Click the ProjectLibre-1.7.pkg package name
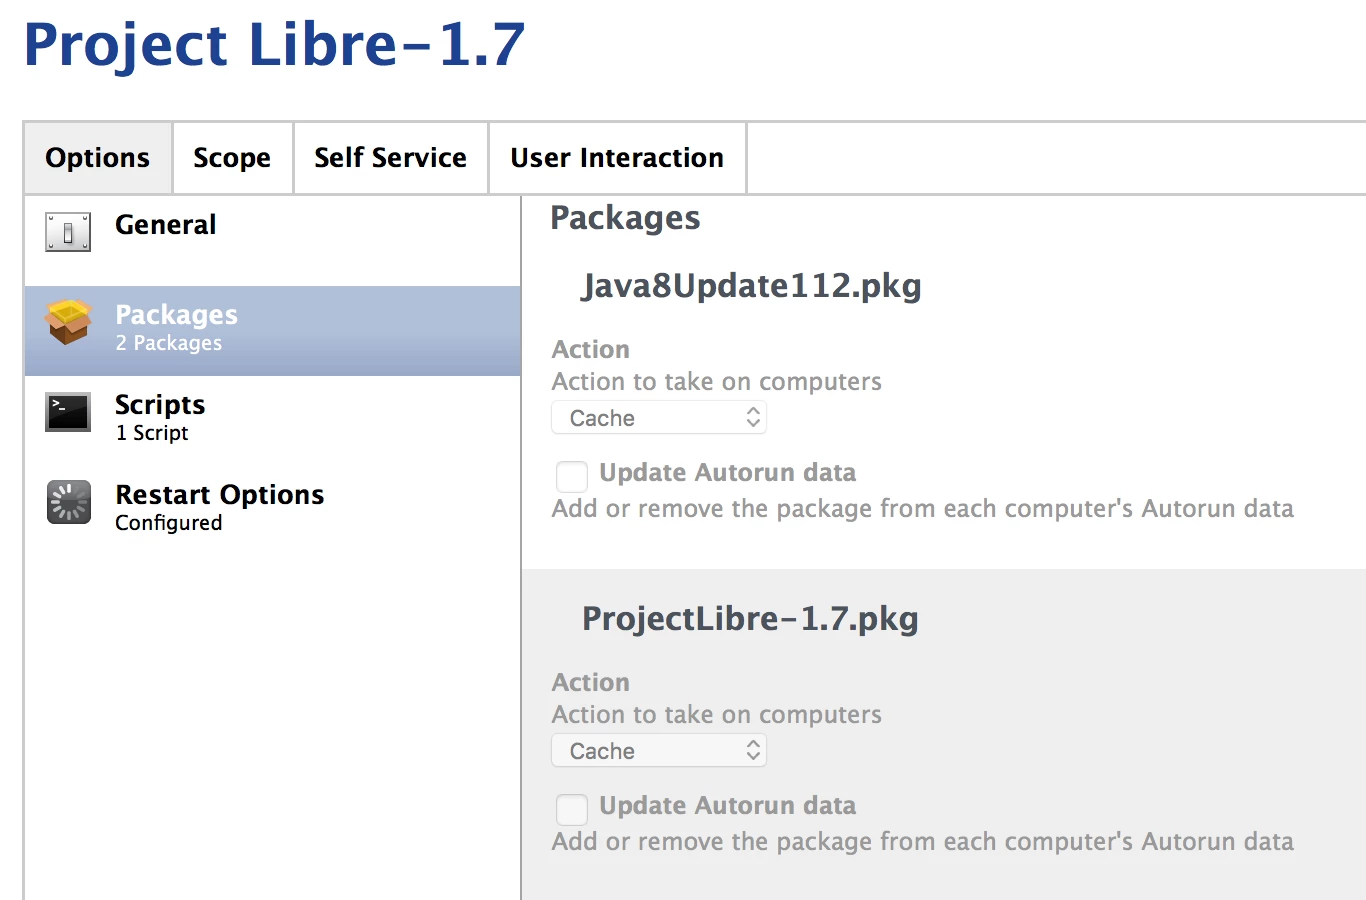Screen dimensions: 1366x900 tap(750, 619)
